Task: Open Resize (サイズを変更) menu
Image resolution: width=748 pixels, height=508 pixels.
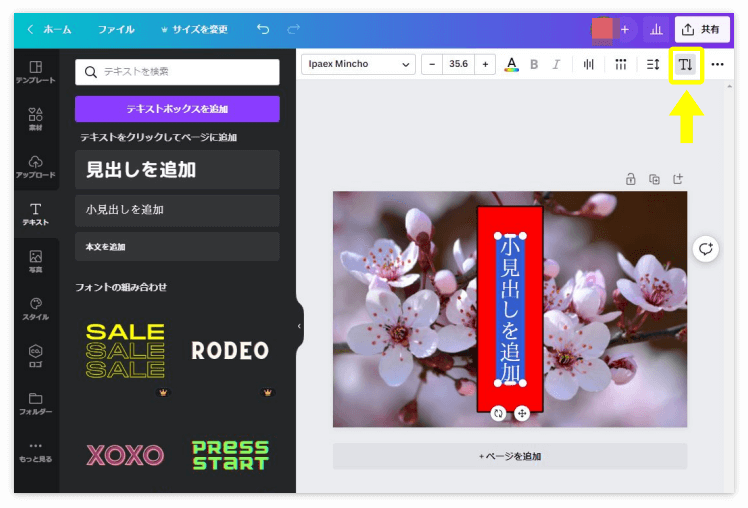Action: click(194, 30)
